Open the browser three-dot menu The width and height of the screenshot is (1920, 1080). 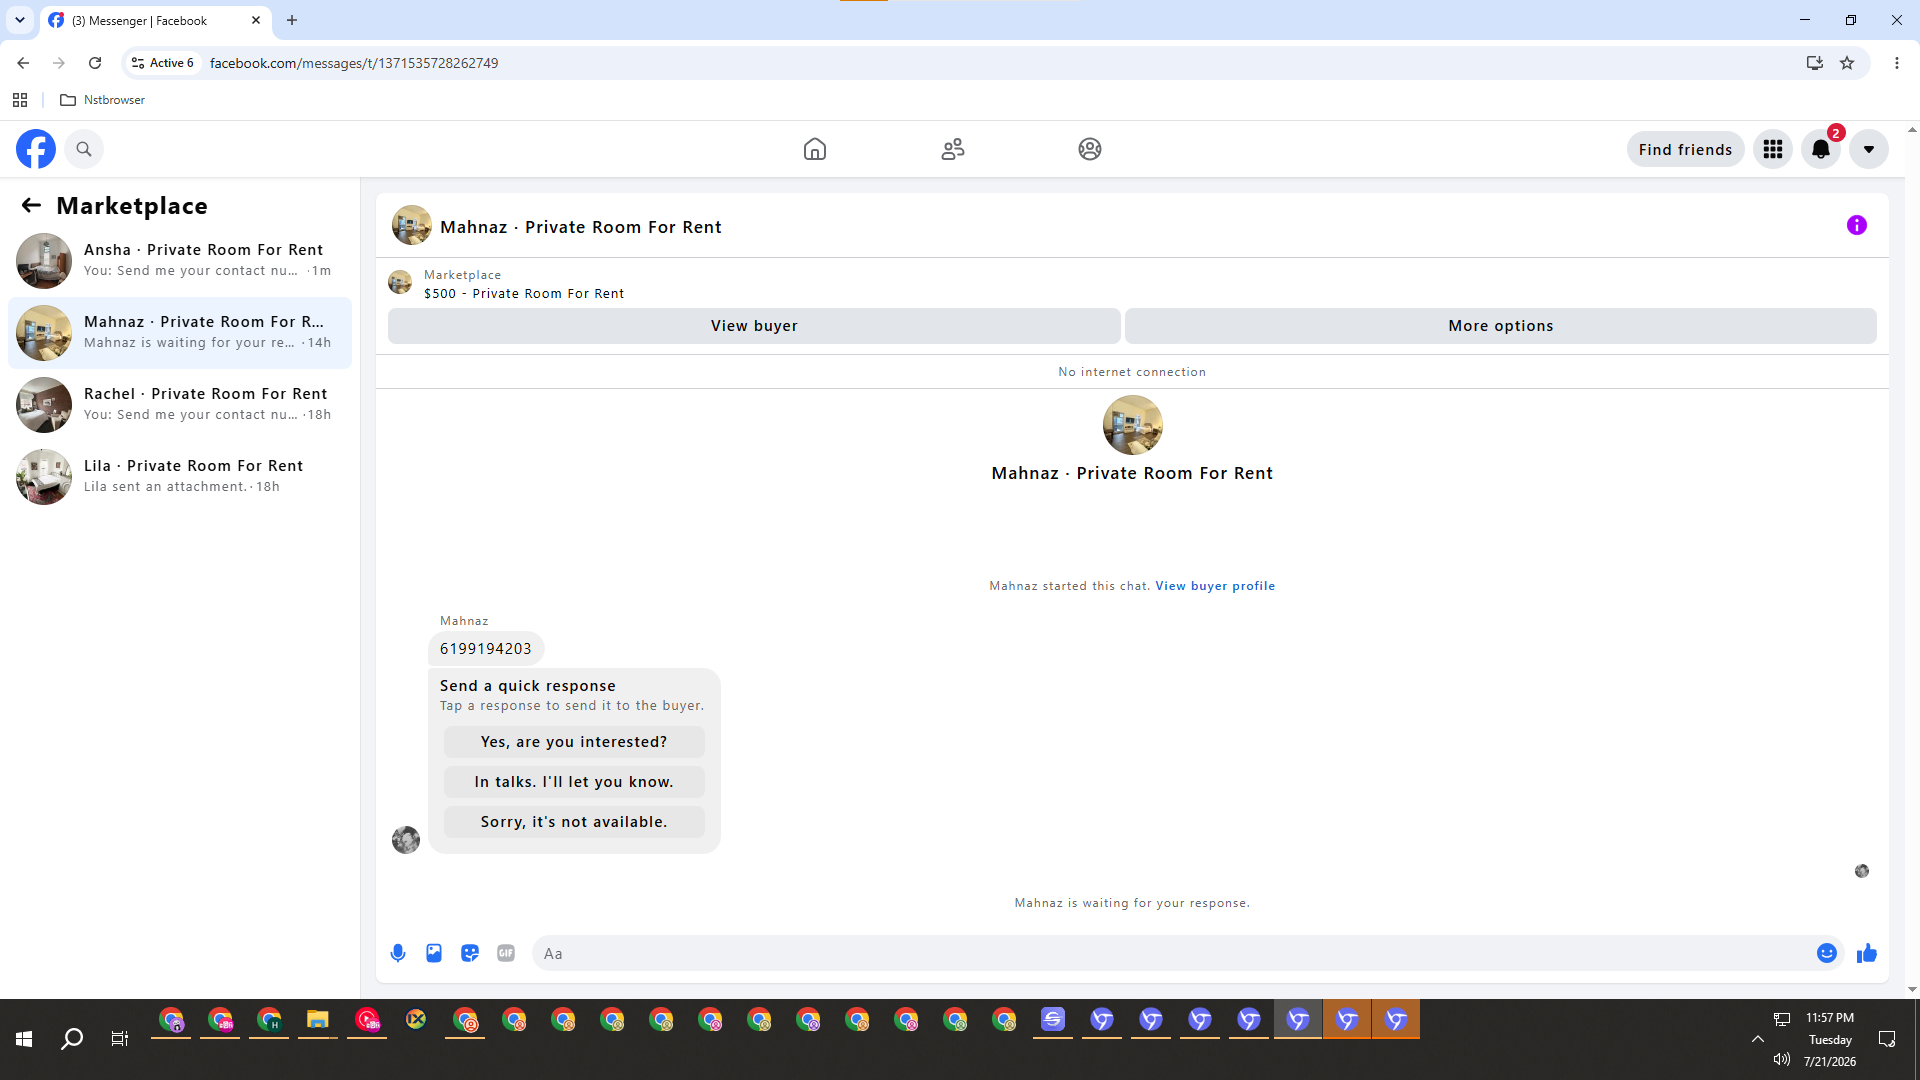point(1897,63)
